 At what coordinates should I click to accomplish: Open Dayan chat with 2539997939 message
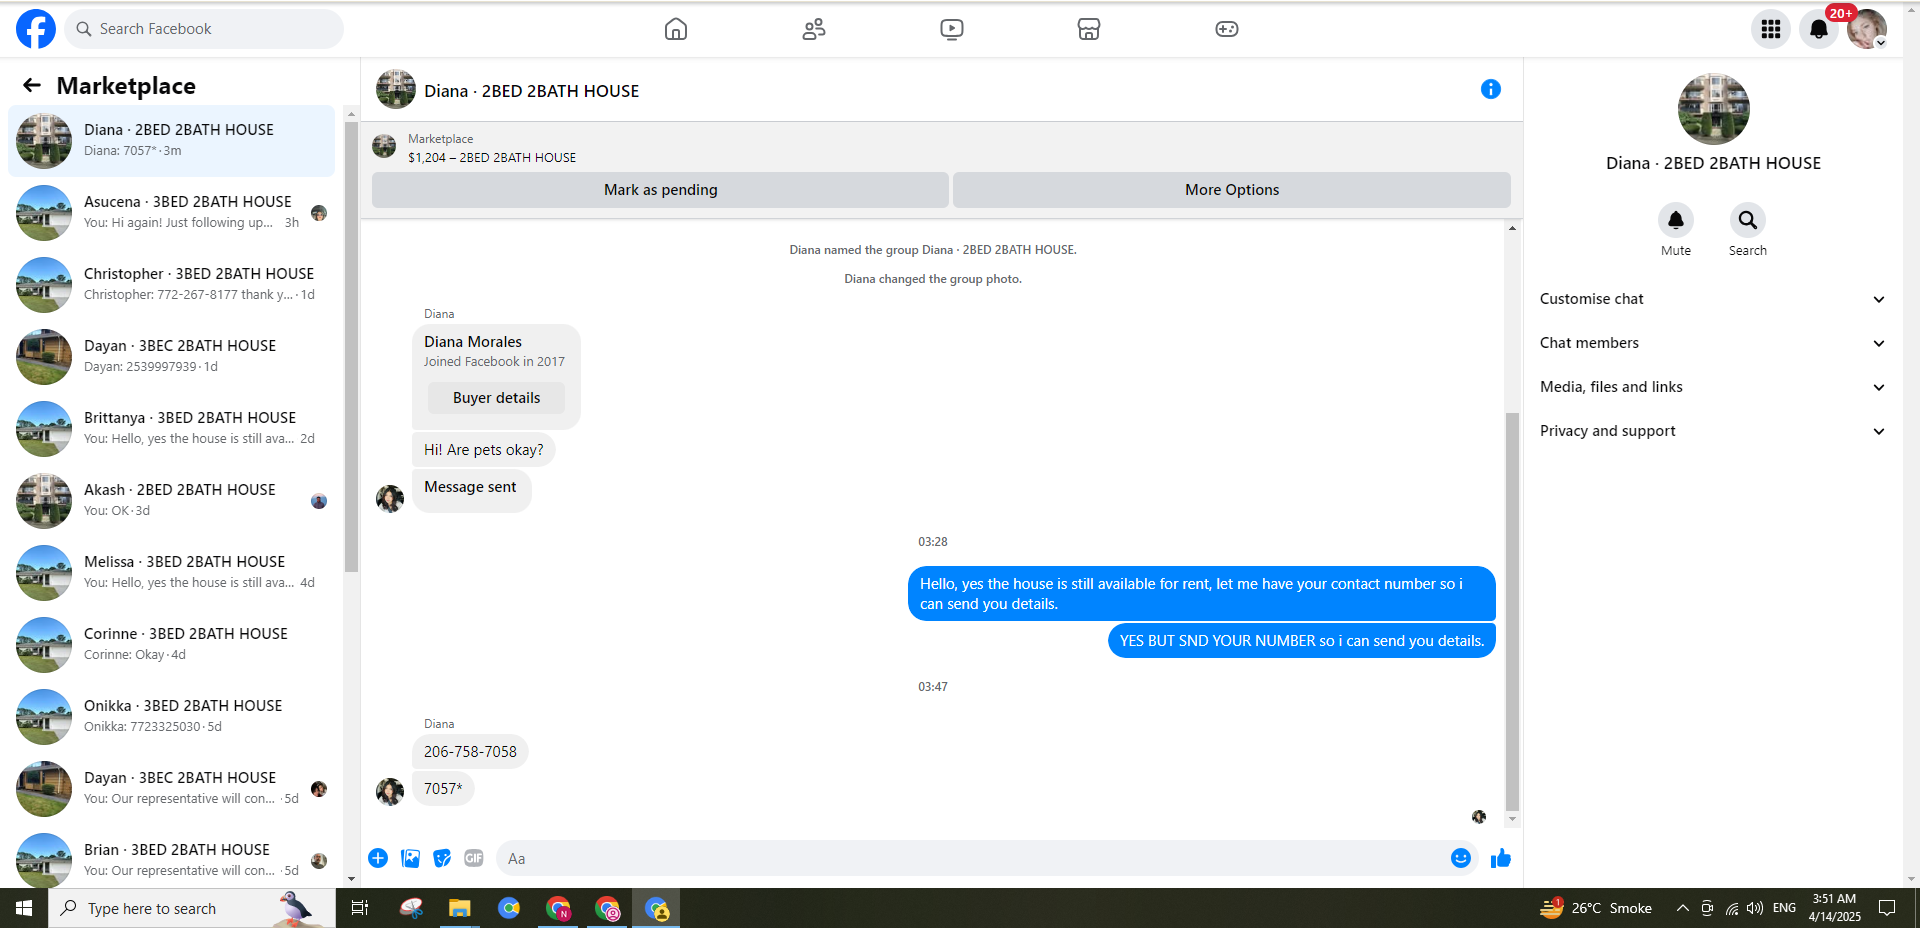pyautogui.click(x=172, y=357)
